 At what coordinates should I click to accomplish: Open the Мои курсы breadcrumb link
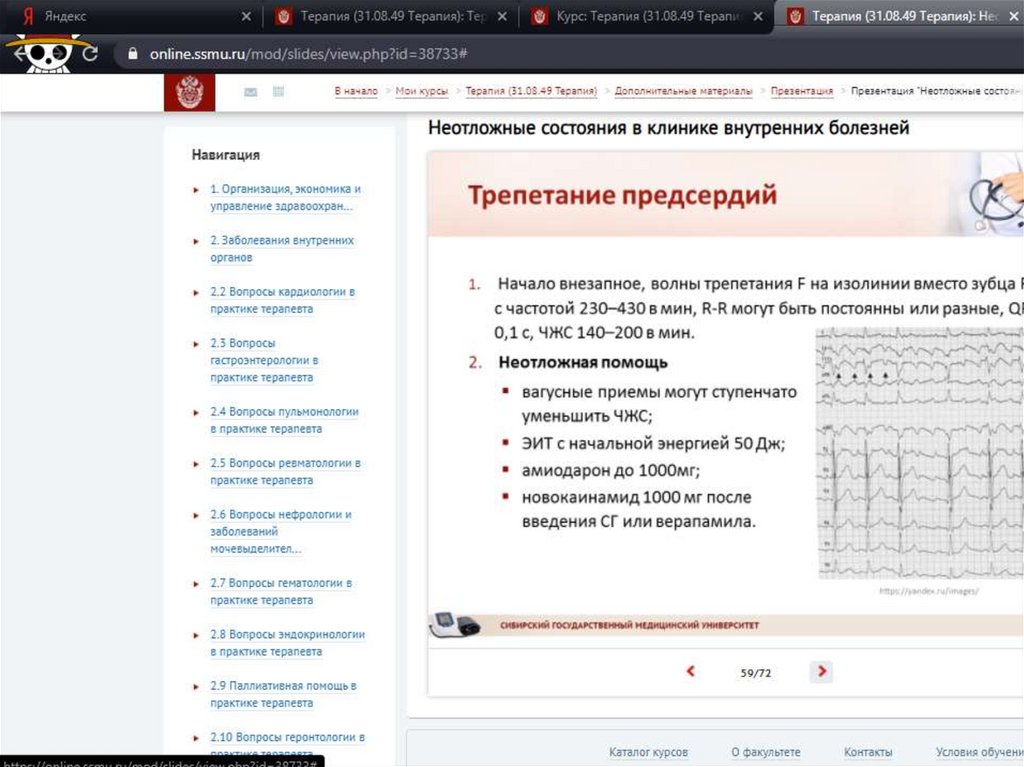tap(422, 91)
